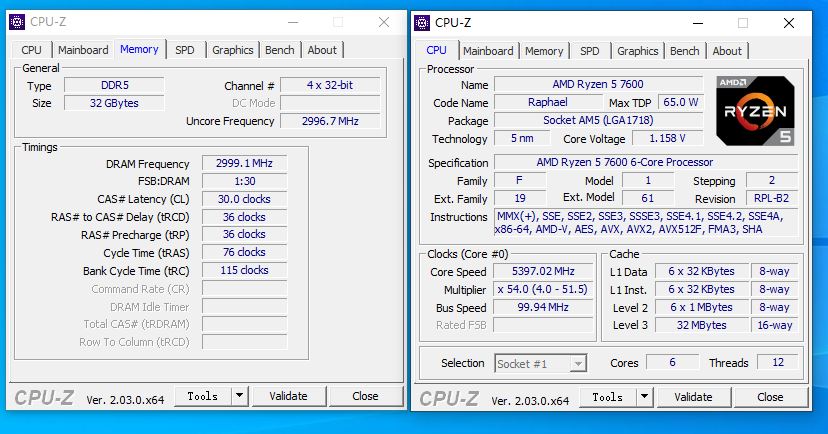Open the Graphics tab in the right window
828x434 pixels.
pos(638,51)
